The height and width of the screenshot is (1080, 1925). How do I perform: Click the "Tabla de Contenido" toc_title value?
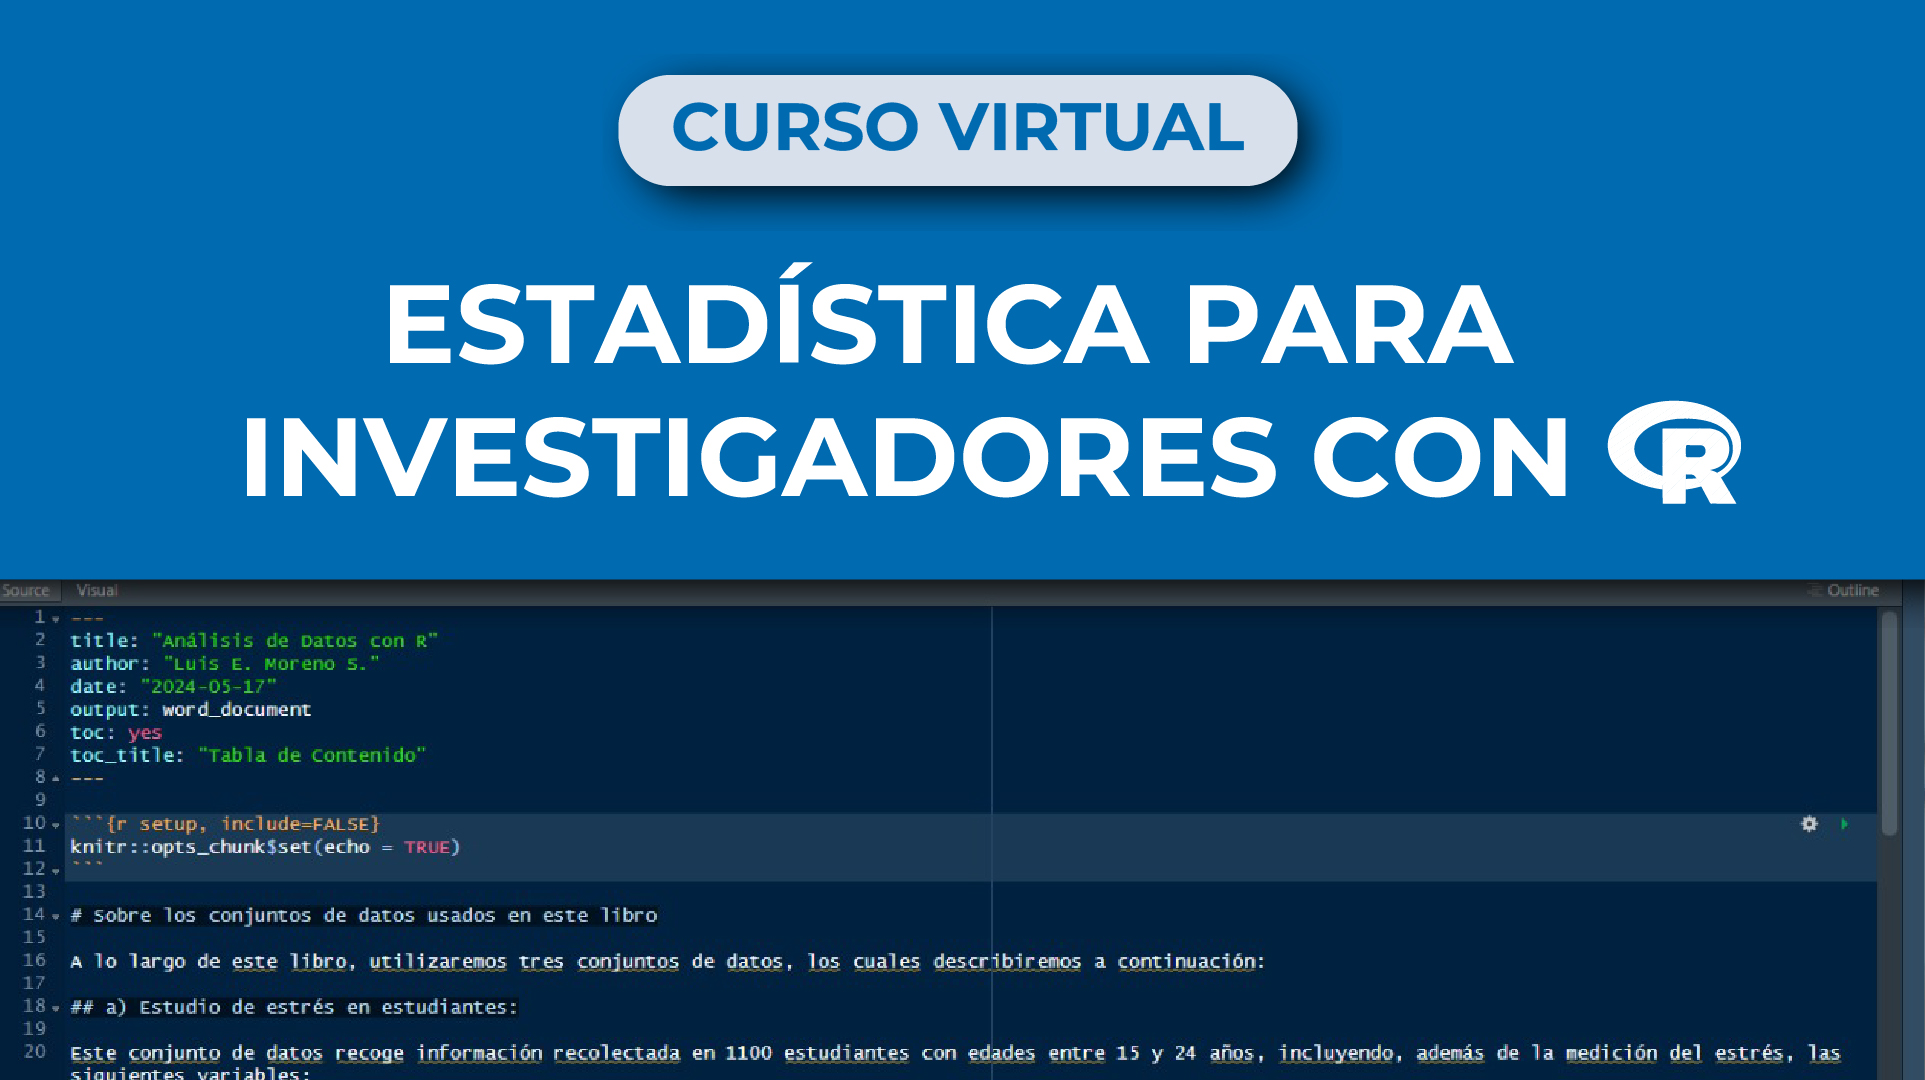[312, 756]
